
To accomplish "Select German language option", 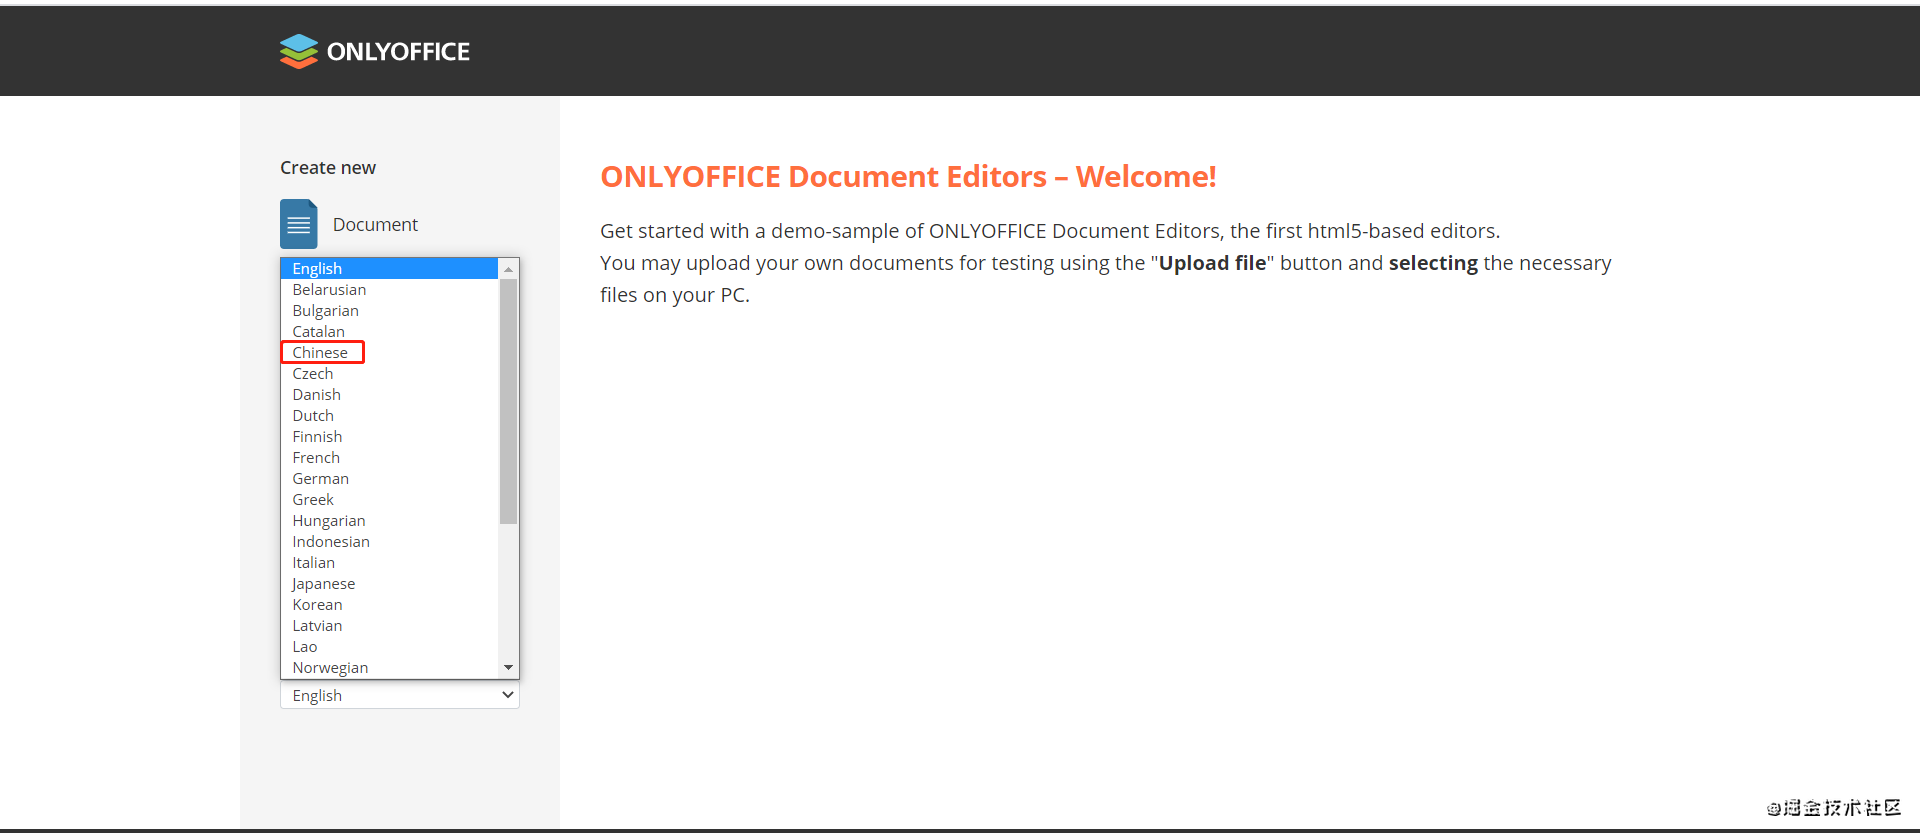I will point(390,478).
